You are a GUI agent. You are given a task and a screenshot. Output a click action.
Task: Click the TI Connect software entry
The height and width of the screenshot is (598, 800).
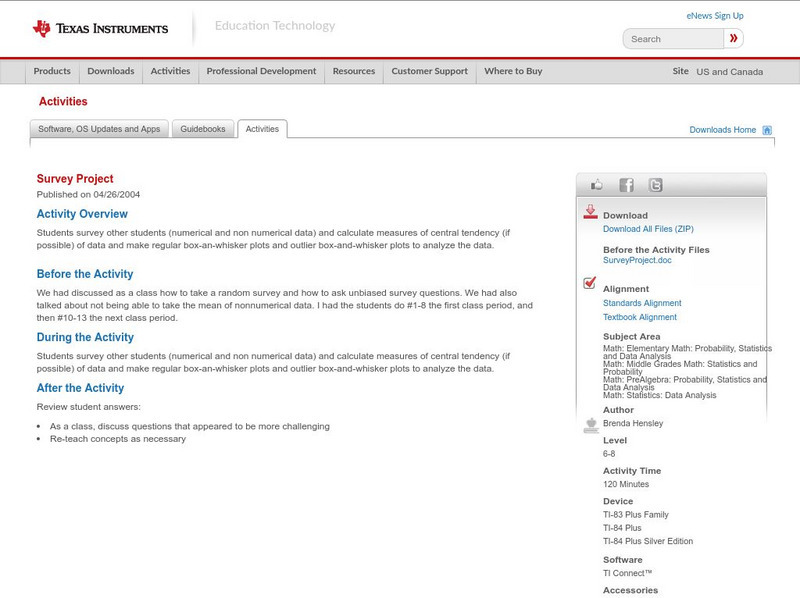[x=628, y=574]
